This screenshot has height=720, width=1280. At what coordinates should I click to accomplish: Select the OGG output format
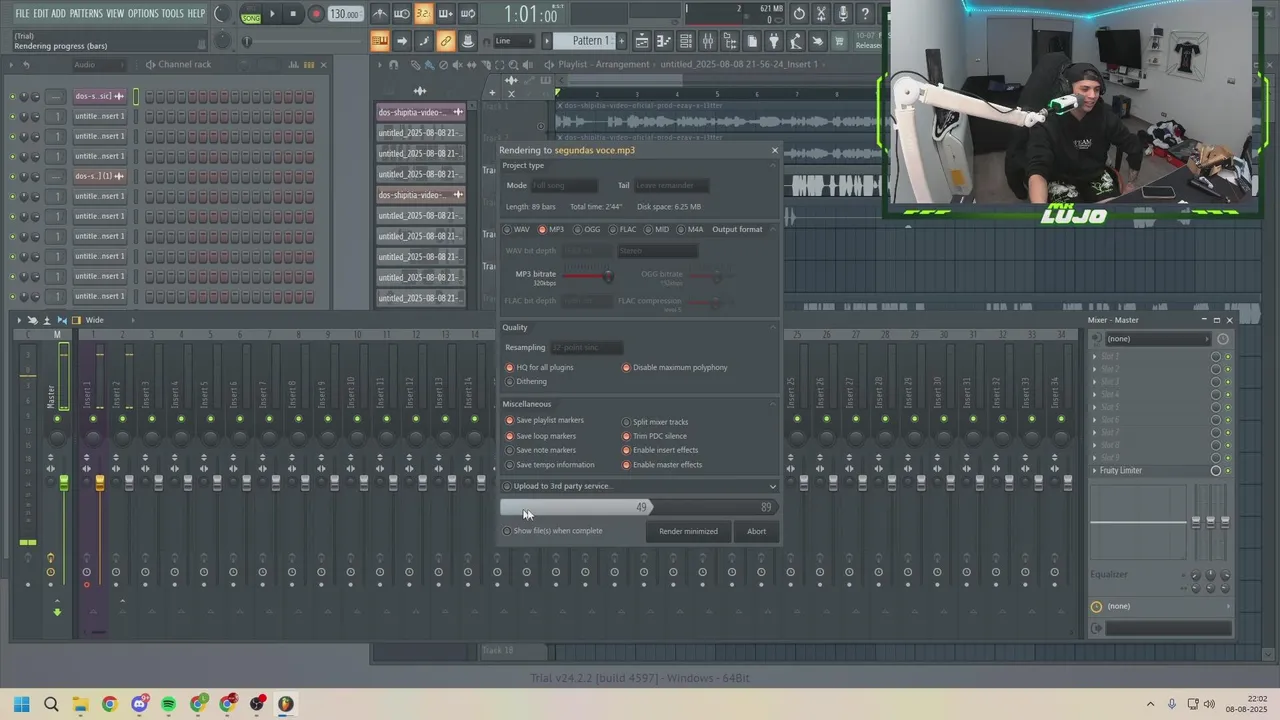tap(588, 230)
